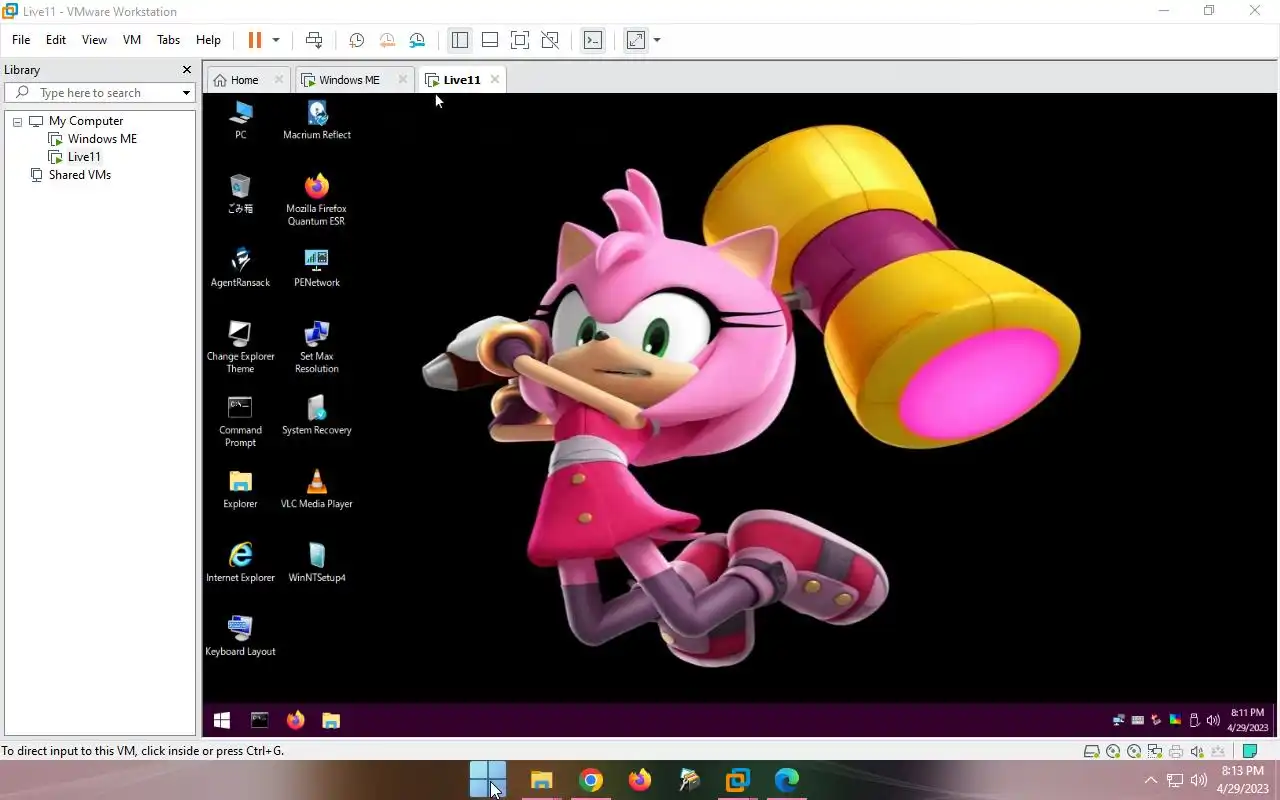
Task: Select the Command Prompt desktop icon
Action: [x=240, y=421]
